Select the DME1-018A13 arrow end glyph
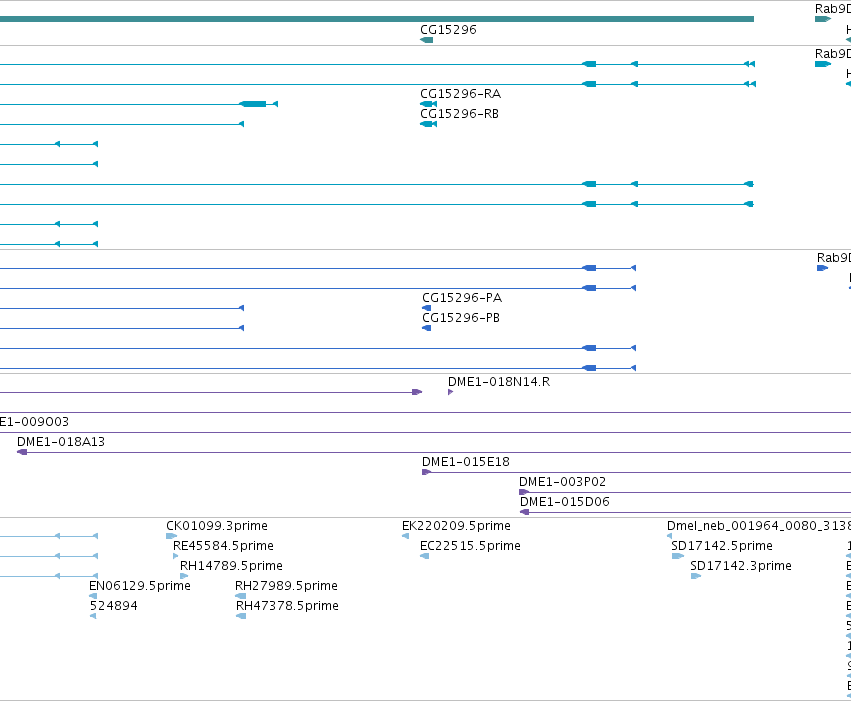The height and width of the screenshot is (701, 851). (x=22, y=452)
